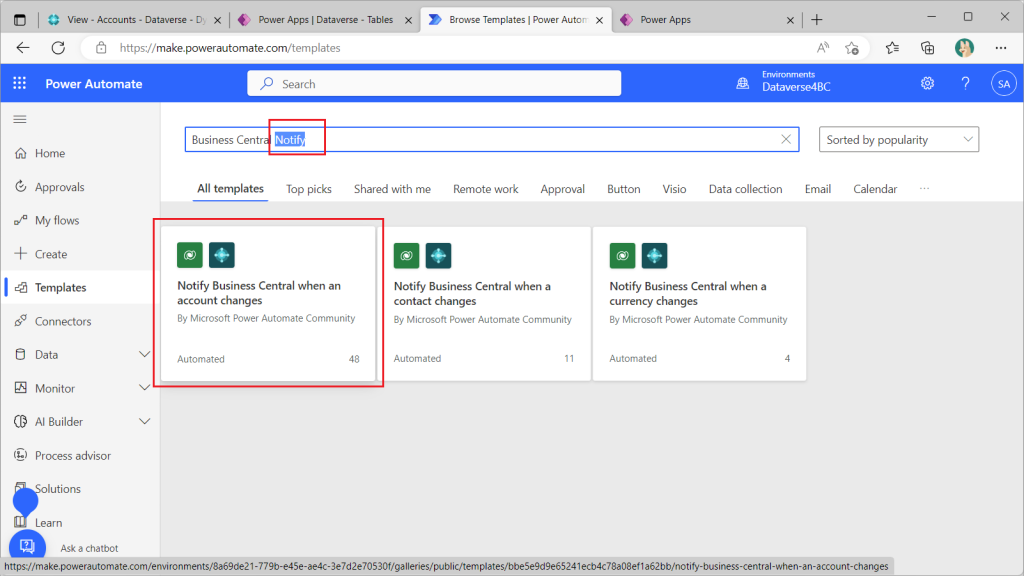This screenshot has height=576, width=1024.
Task: Open Notify Business Central when a currency changes
Action: click(699, 304)
